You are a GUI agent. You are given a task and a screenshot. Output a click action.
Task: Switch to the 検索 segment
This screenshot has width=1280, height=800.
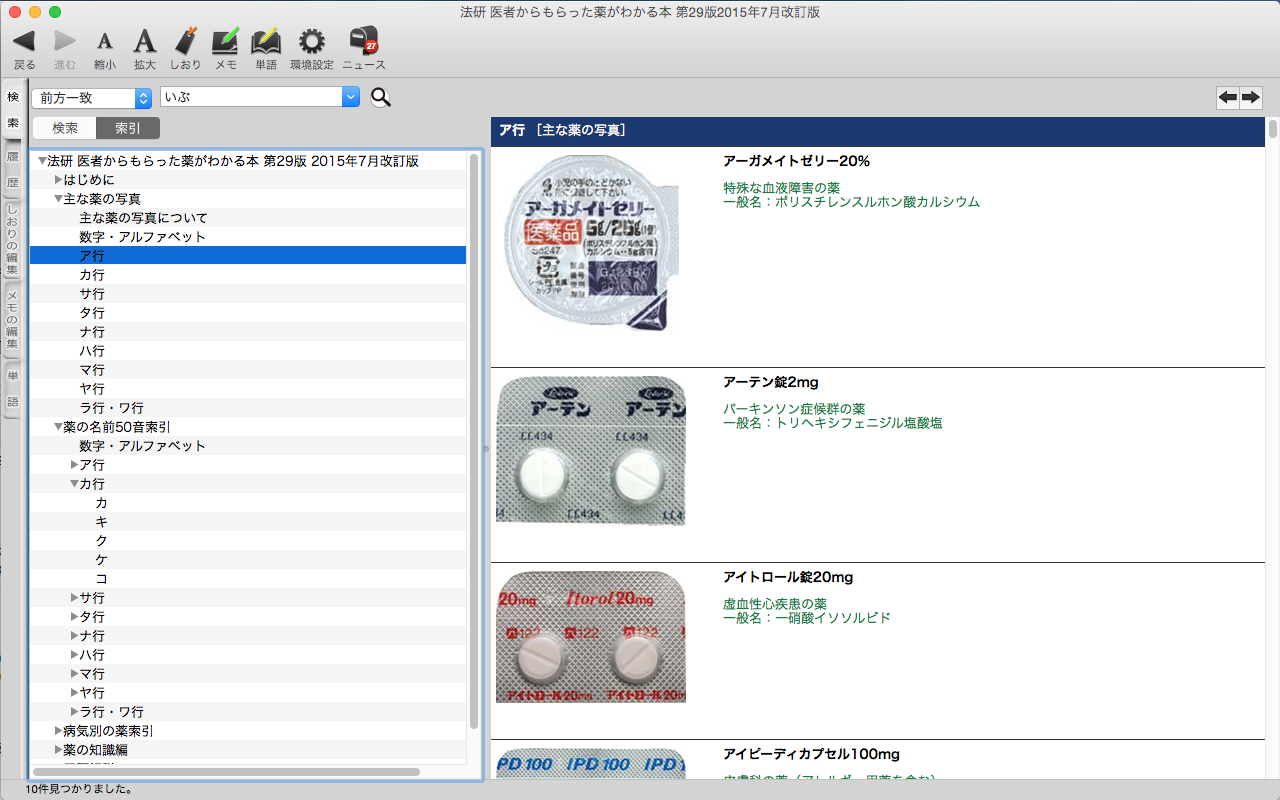[65, 128]
